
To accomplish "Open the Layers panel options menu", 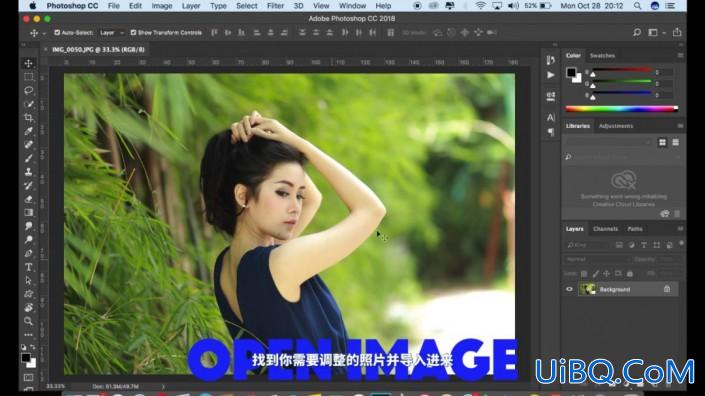I will pyautogui.click(x=680, y=229).
